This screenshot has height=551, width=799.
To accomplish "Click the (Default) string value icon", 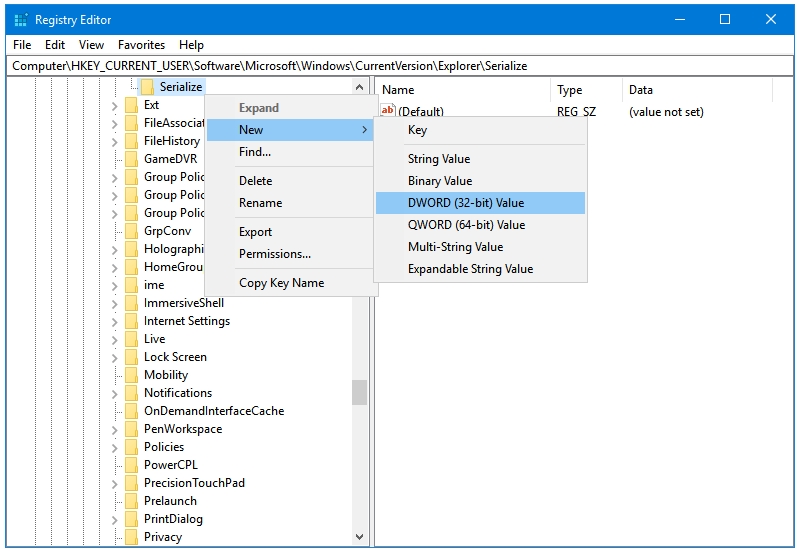I will (x=388, y=111).
